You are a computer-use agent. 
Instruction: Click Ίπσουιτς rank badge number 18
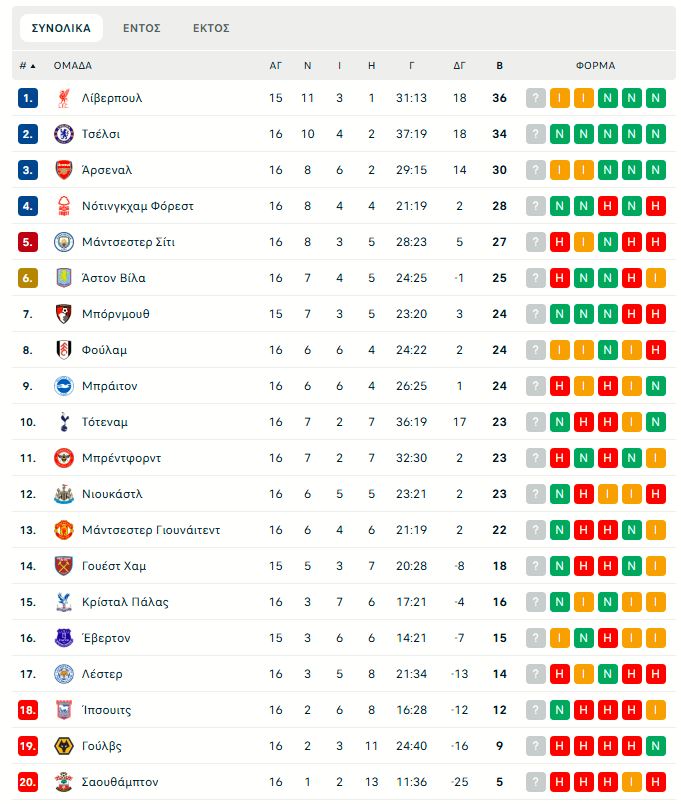(28, 710)
